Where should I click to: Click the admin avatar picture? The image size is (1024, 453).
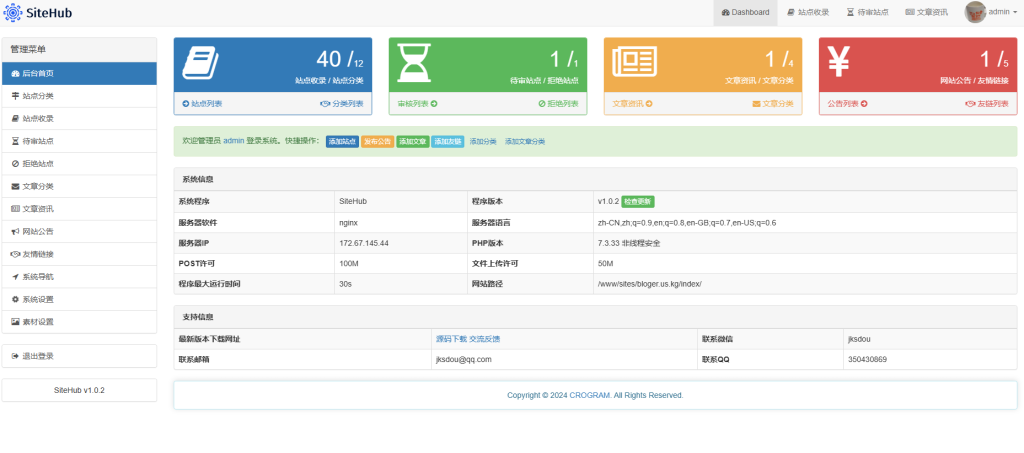point(975,12)
